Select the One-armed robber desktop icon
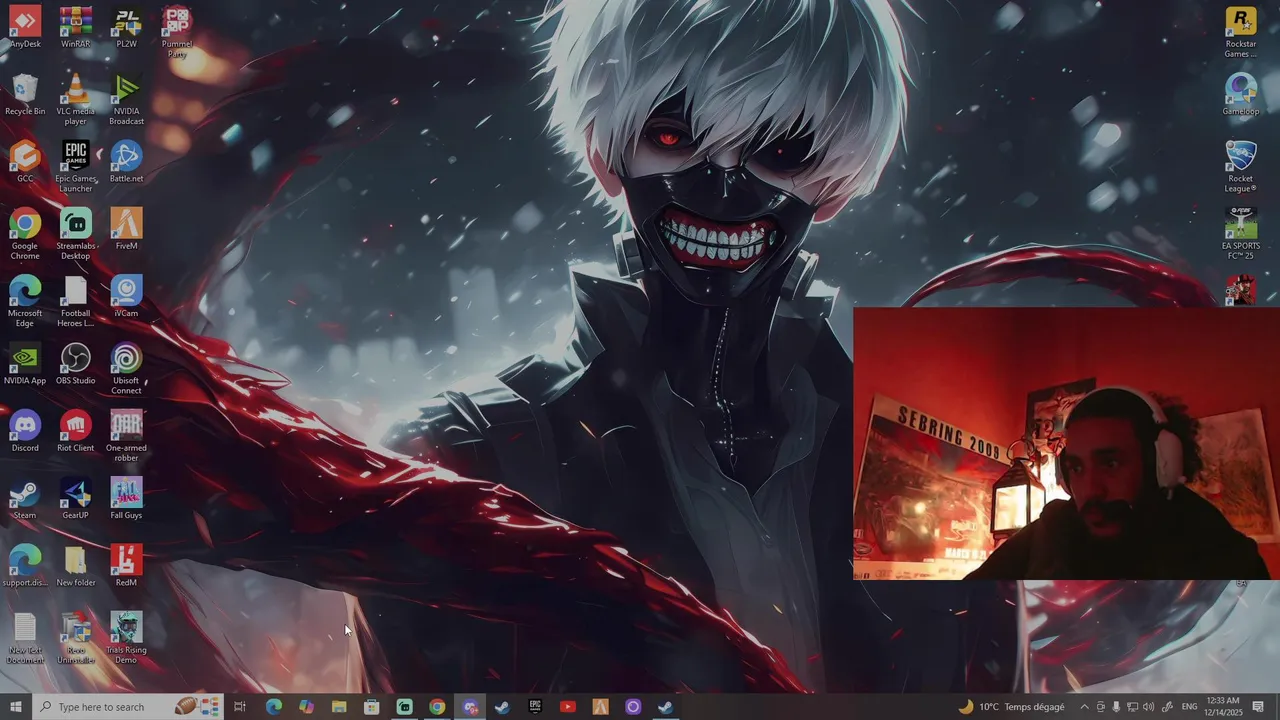 126,435
